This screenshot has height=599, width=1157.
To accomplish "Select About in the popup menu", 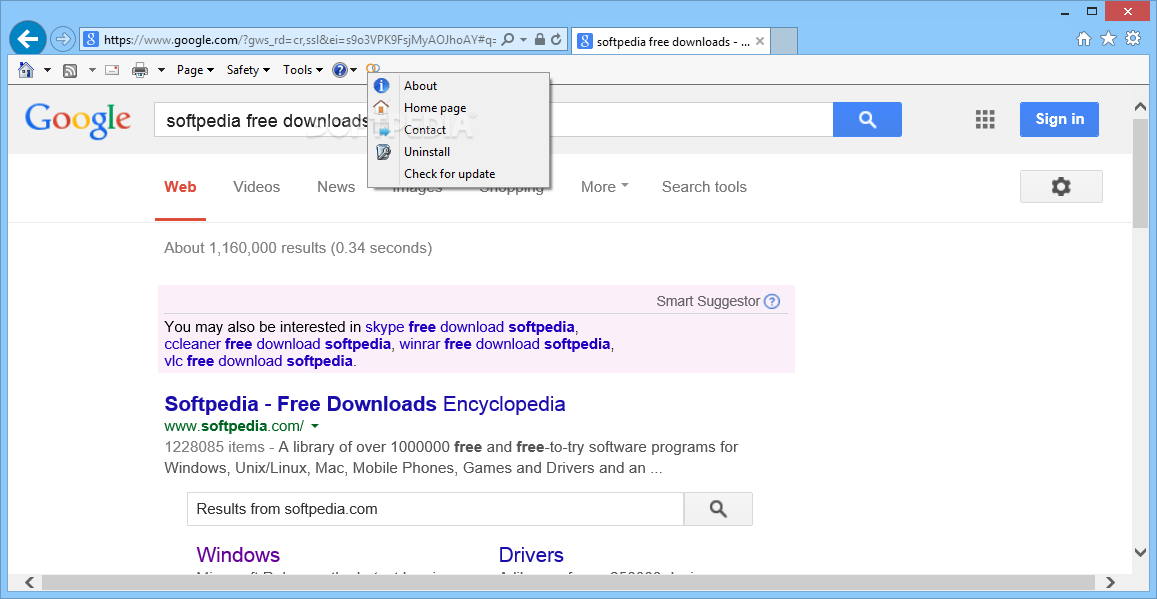I will point(458,86).
